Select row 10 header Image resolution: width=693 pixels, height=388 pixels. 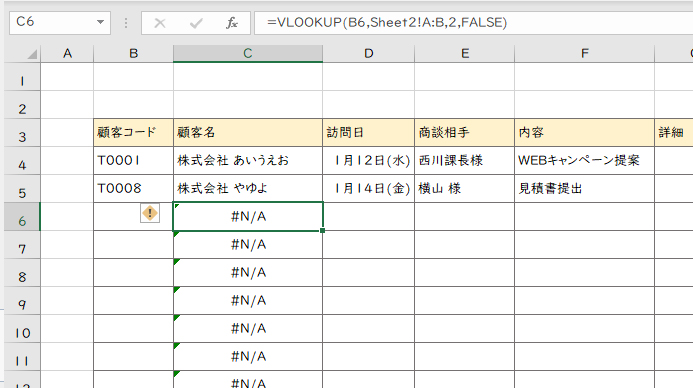22,329
